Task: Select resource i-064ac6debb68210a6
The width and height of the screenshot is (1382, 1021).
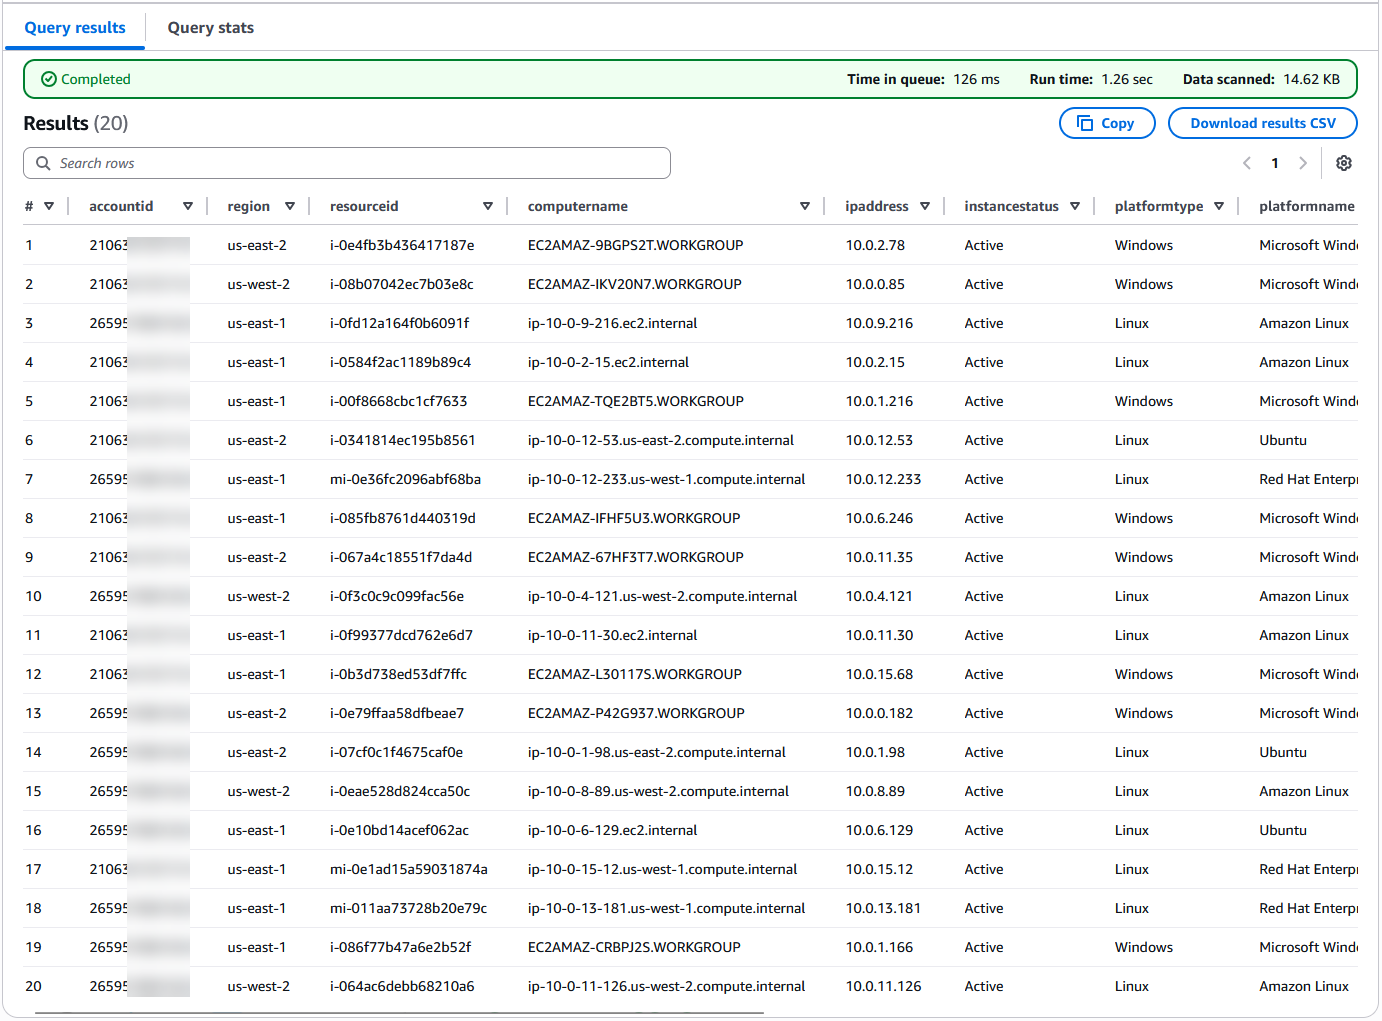Action: (x=402, y=986)
